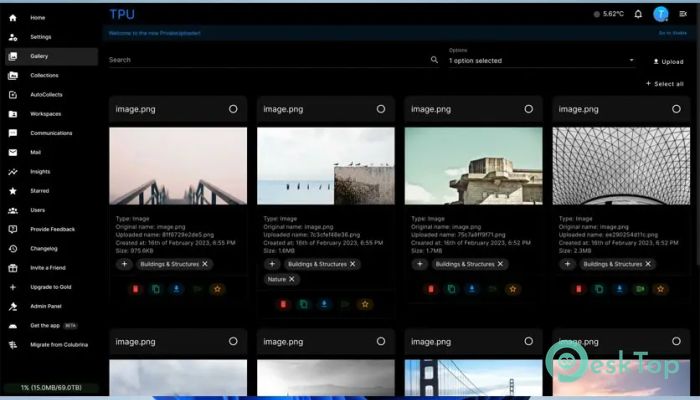Open Settings in the sidebar
This screenshot has width=700, height=400.
(x=51, y=37)
